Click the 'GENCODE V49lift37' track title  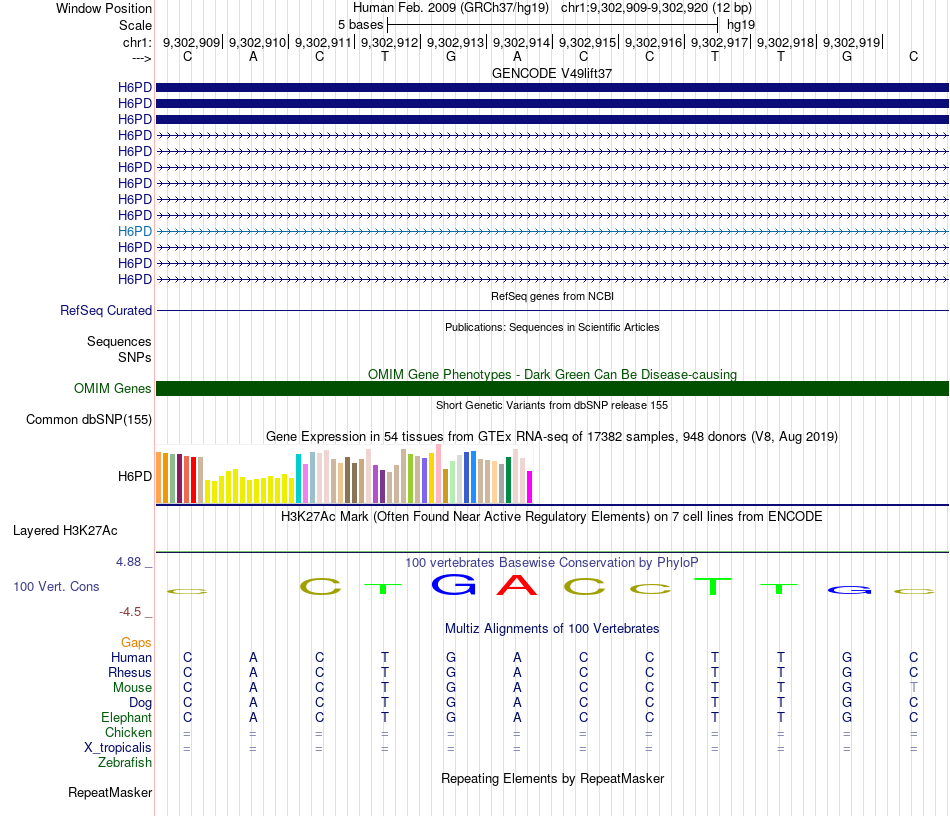point(552,73)
